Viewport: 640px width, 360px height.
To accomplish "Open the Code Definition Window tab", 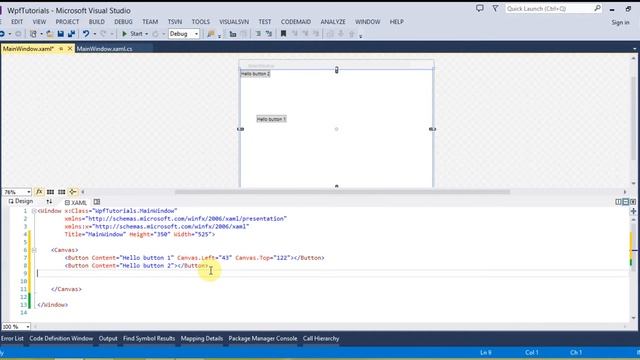I will pyautogui.click(x=61, y=338).
